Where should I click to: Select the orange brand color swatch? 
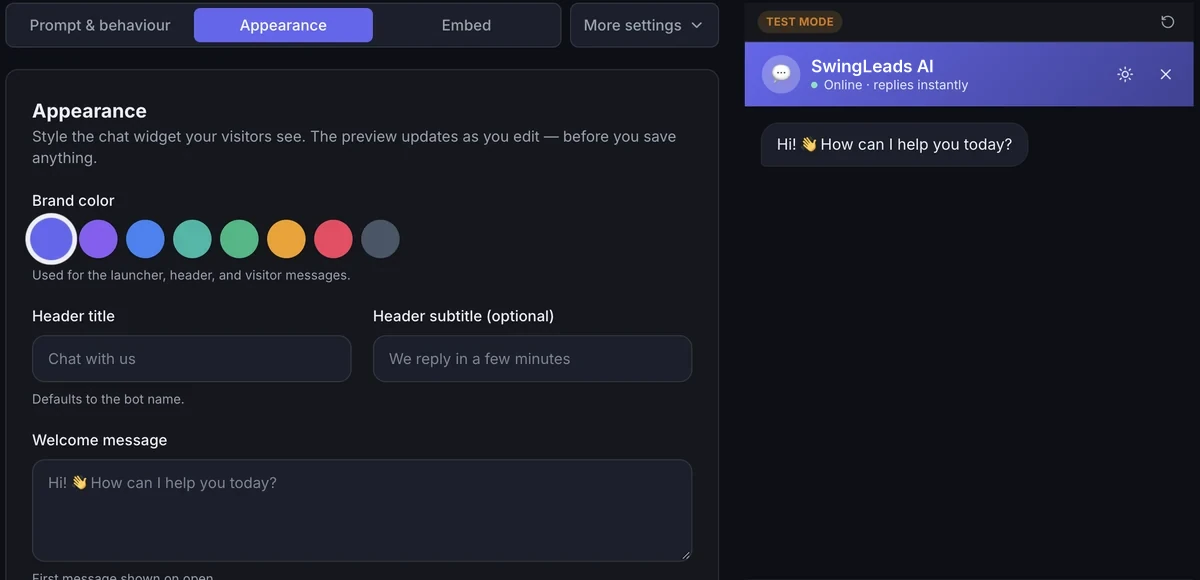tap(286, 239)
